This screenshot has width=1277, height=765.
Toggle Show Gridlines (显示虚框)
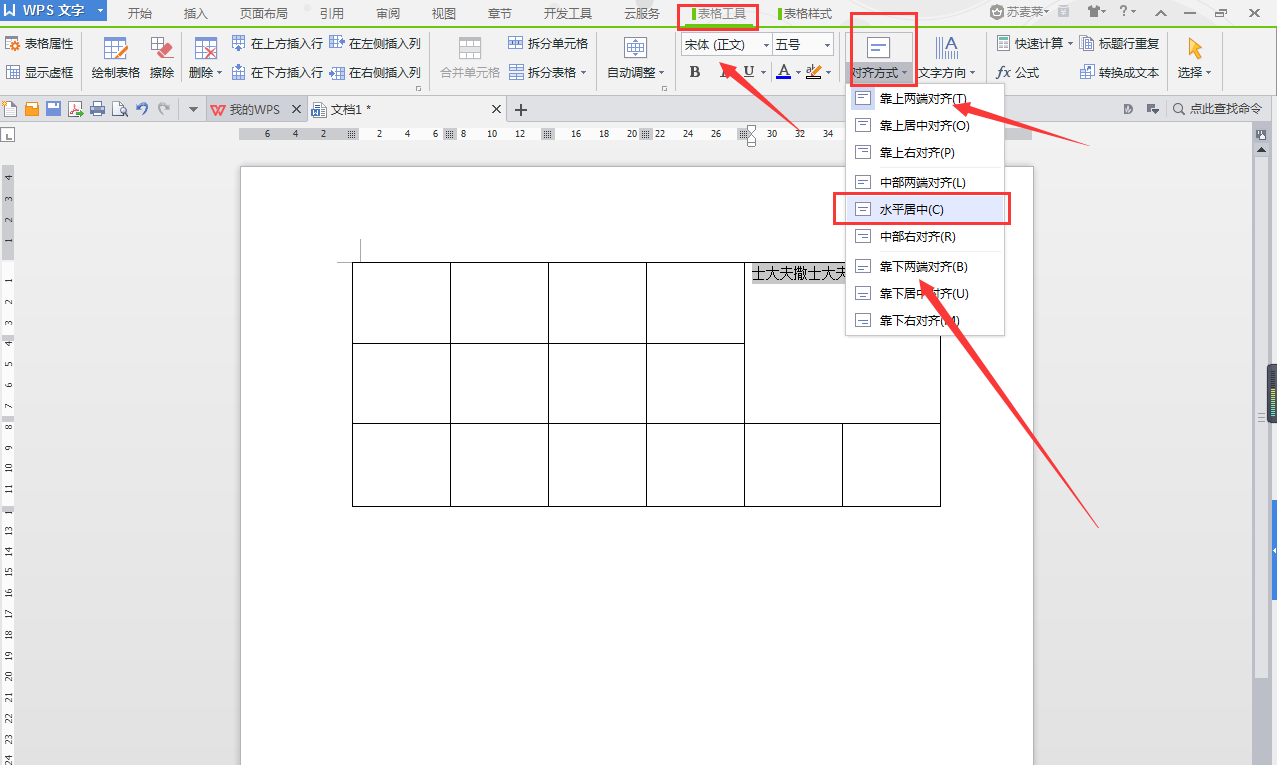(39, 72)
